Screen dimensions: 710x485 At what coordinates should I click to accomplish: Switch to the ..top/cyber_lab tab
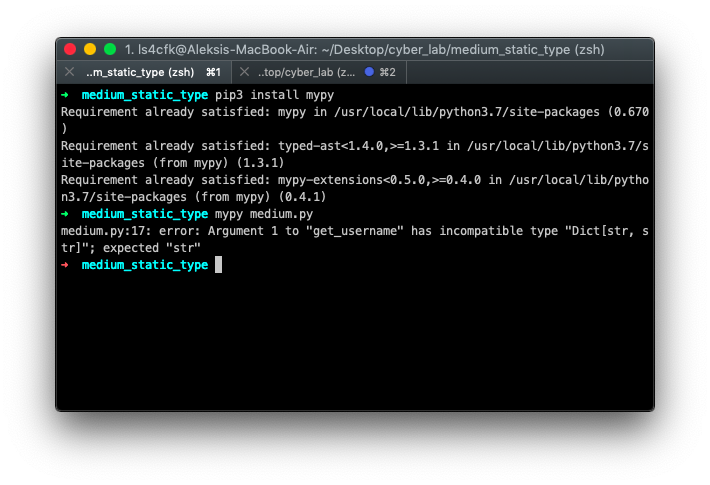[x=306, y=72]
